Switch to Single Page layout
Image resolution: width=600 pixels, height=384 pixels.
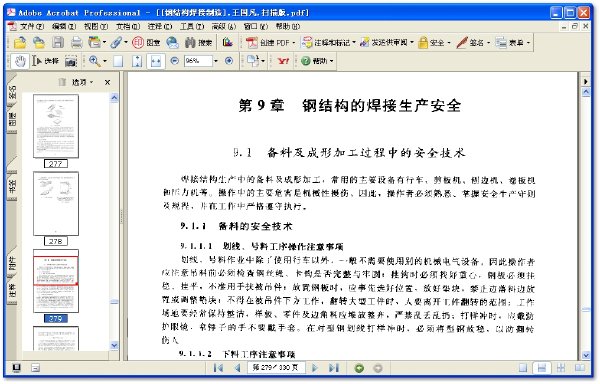coord(523,368)
